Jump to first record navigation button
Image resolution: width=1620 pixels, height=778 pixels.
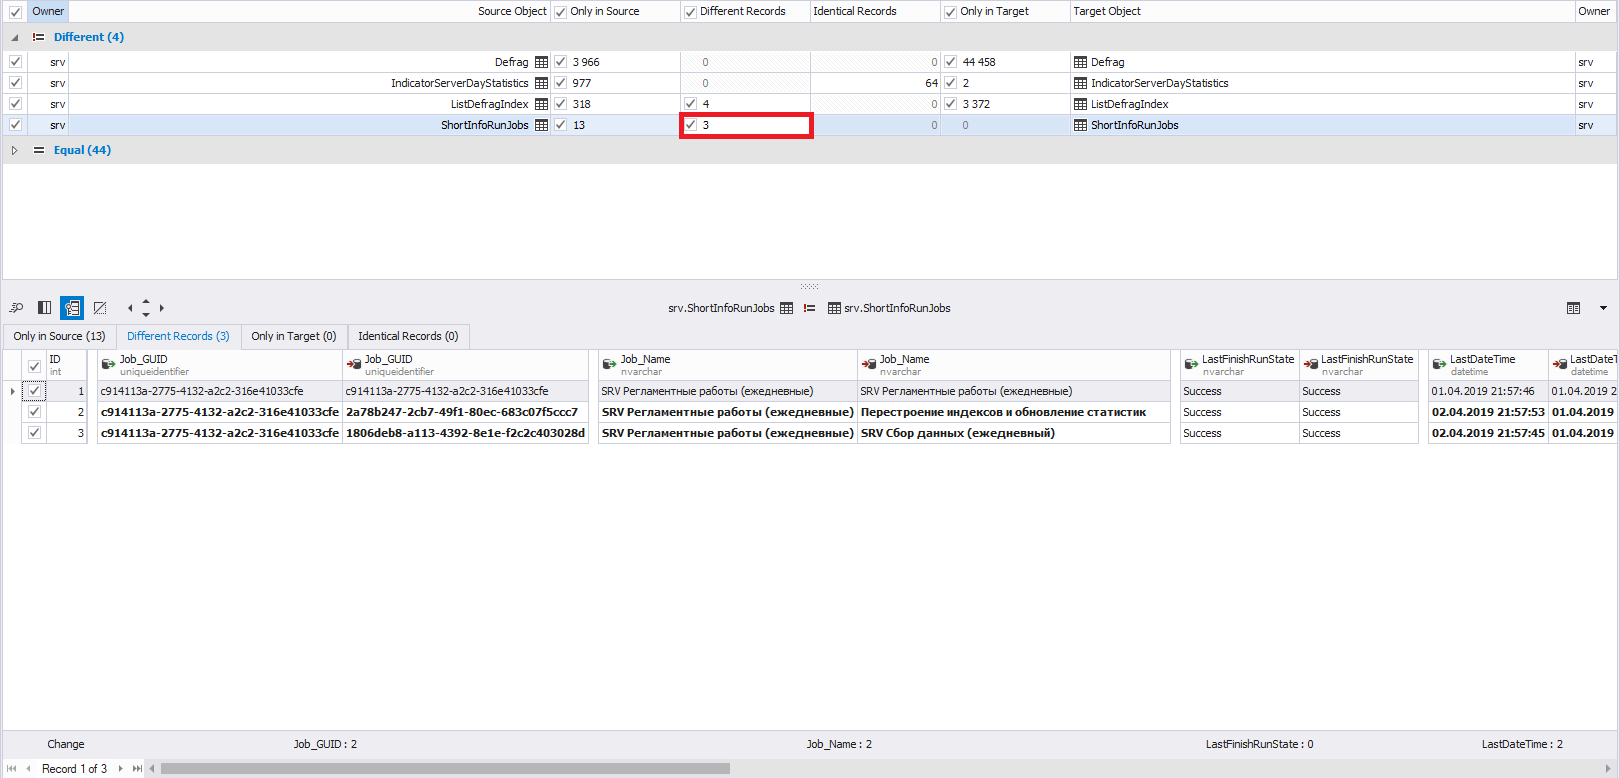click(12, 769)
